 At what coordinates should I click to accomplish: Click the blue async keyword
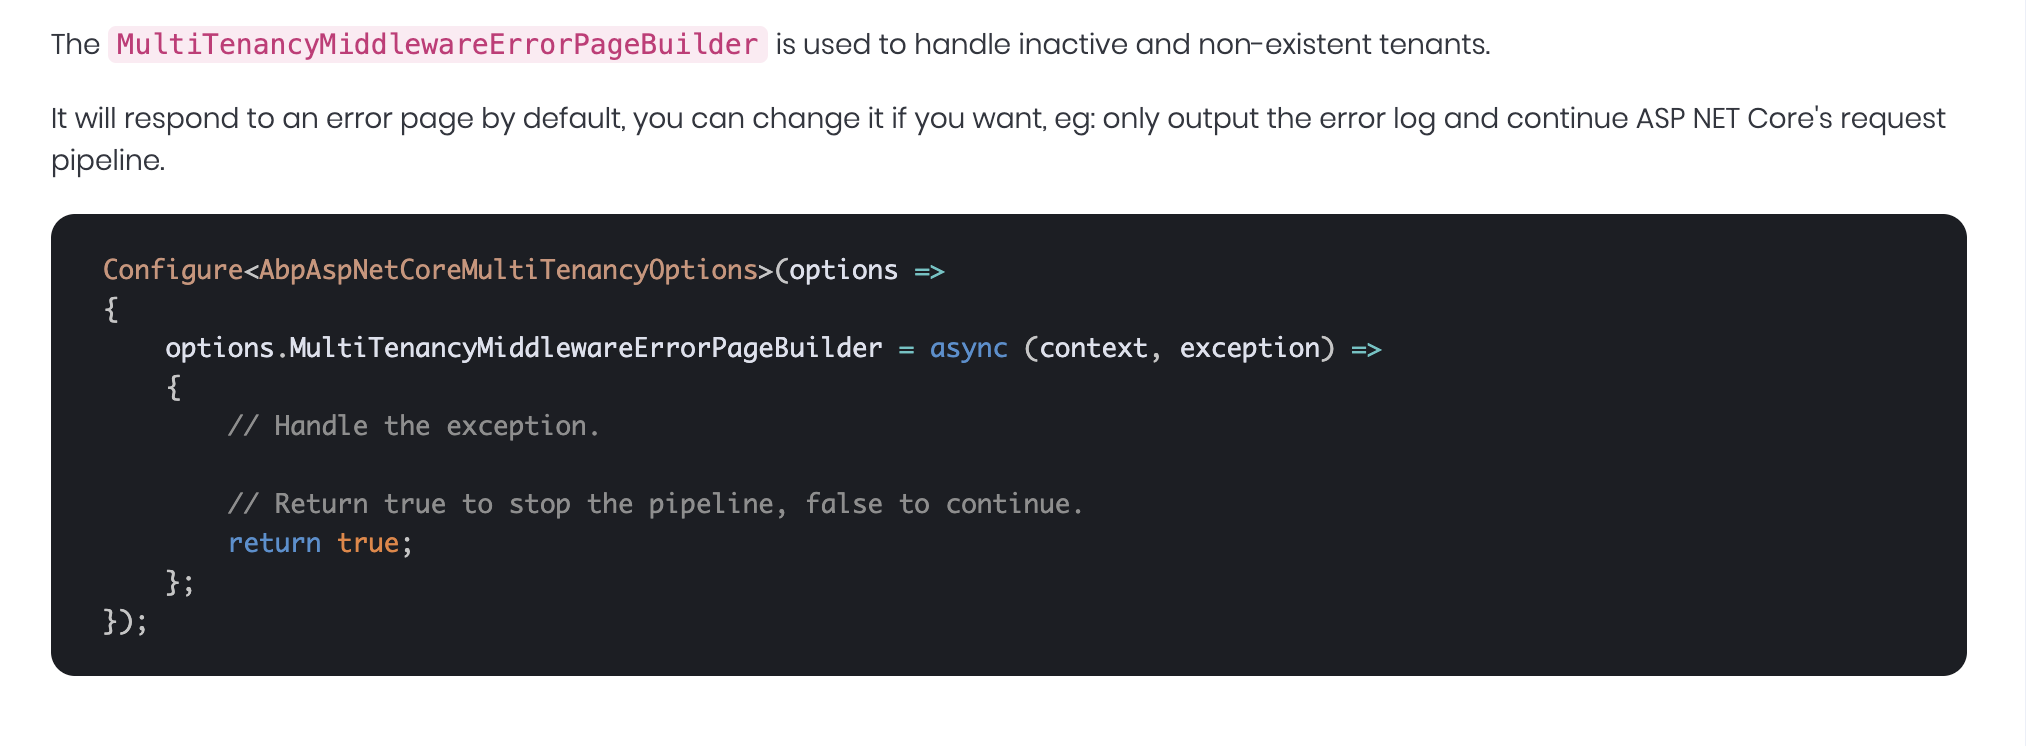pyautogui.click(x=968, y=348)
